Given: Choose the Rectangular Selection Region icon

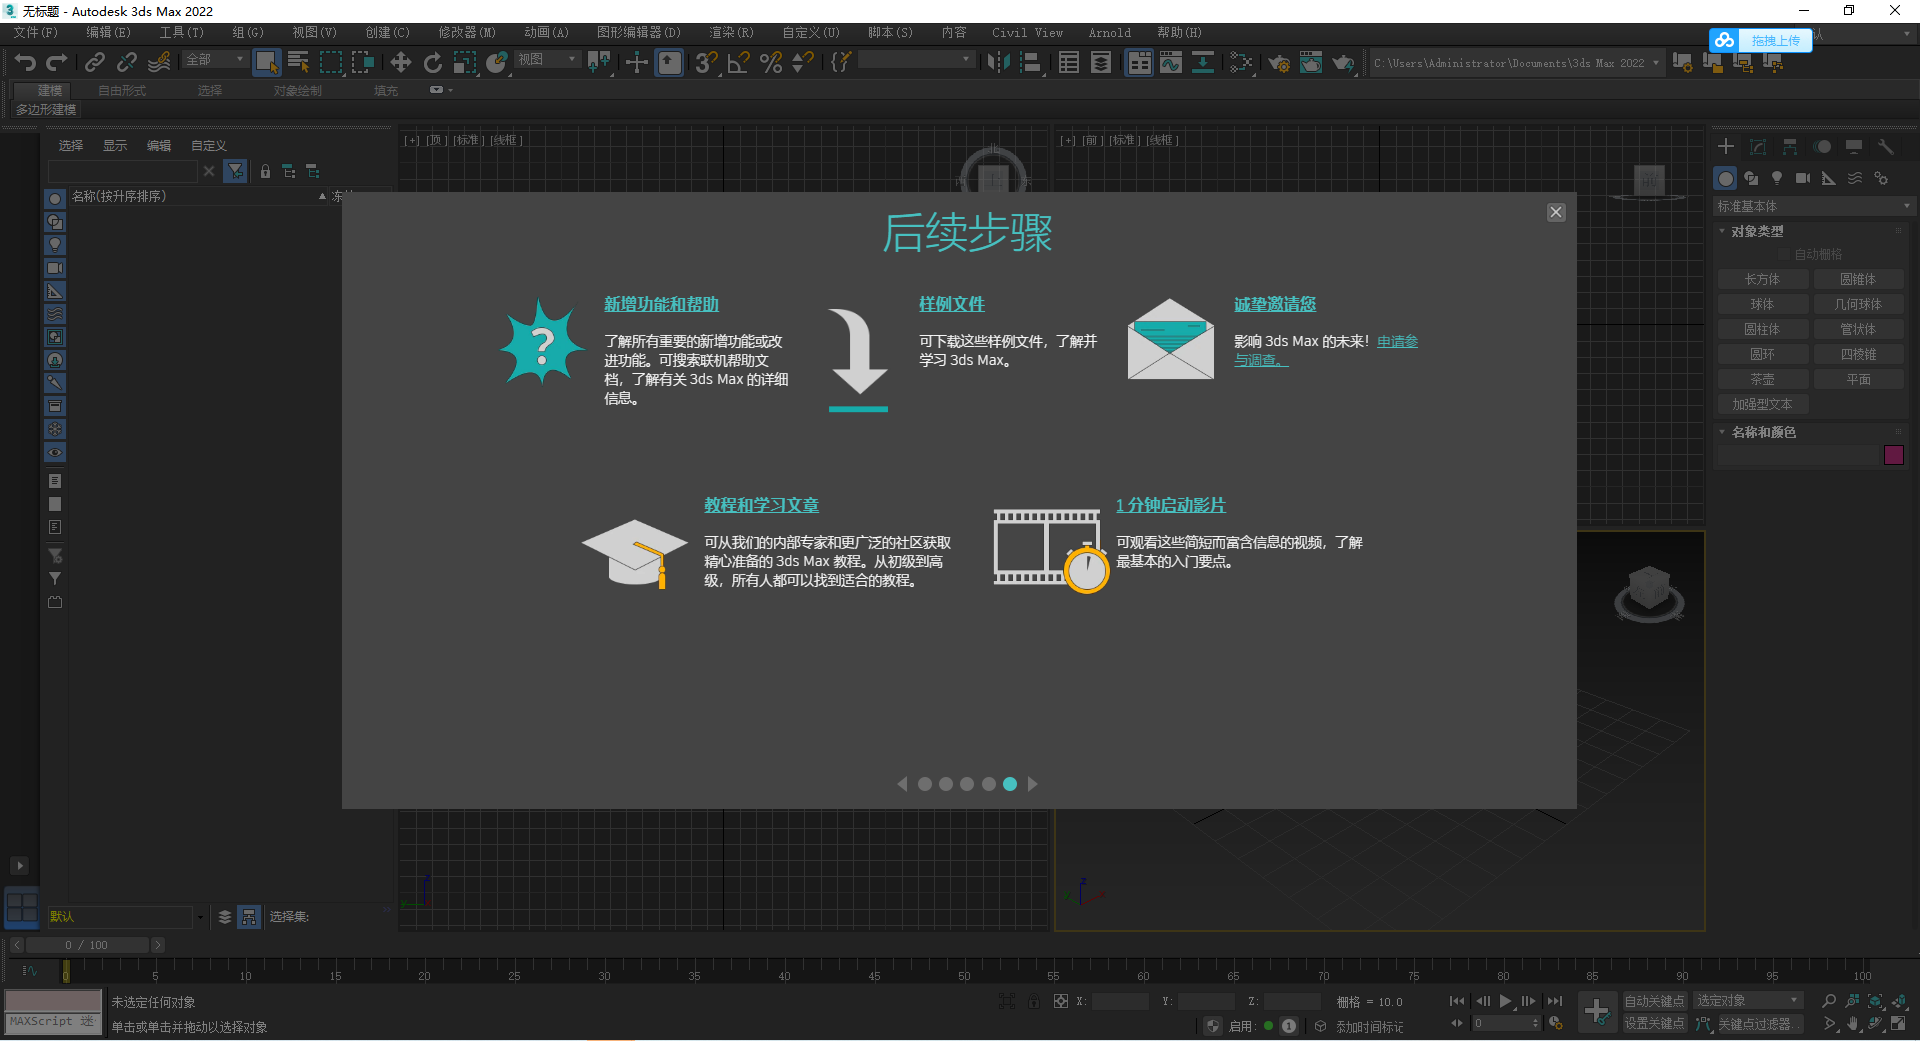Looking at the screenshot, I should click(330, 62).
